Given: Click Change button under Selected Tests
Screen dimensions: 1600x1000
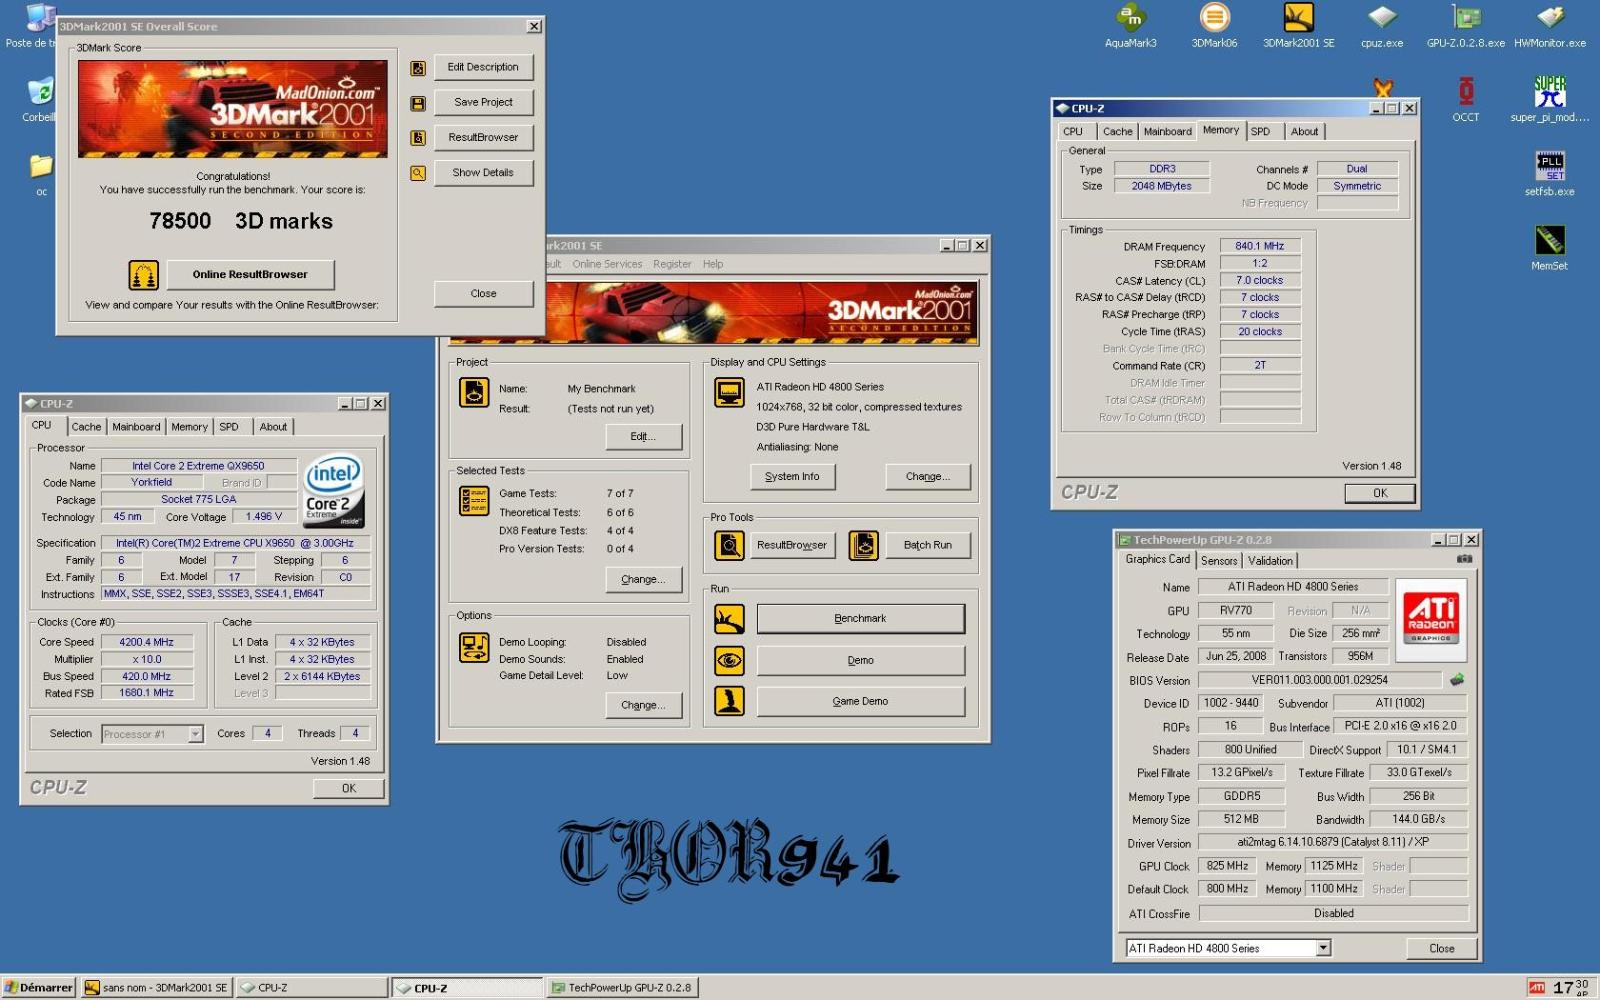Looking at the screenshot, I should click(x=644, y=580).
